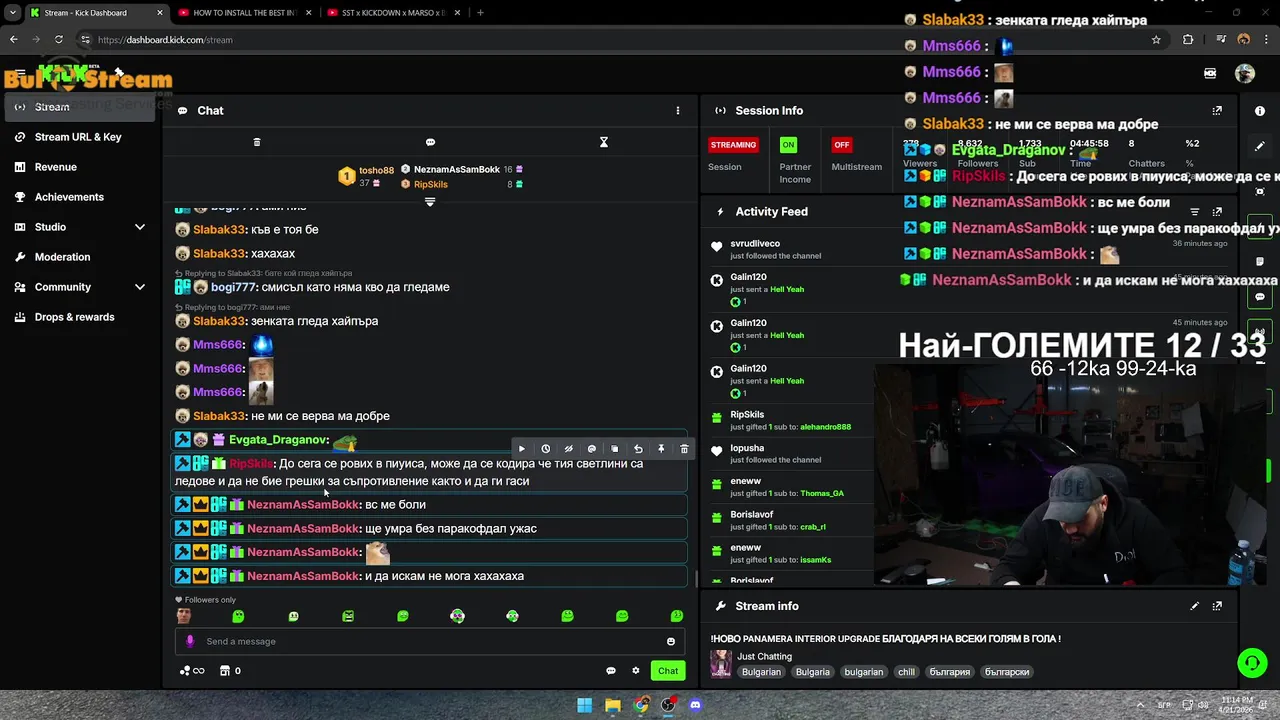Toggle Partner Income ON badge
Viewport: 1280px width, 720px height.
point(789,145)
